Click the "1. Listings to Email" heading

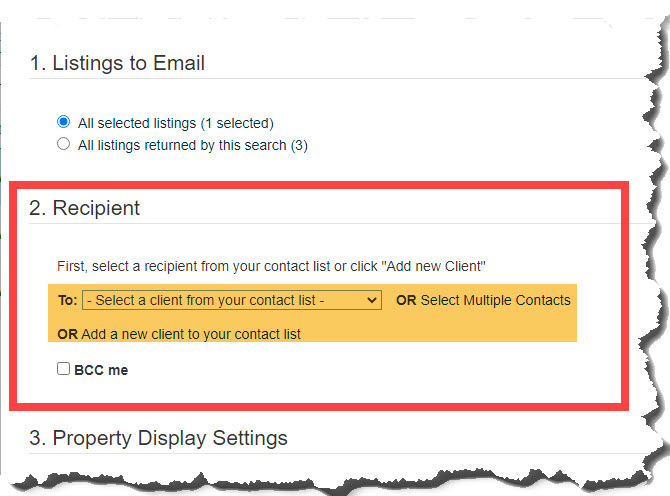[x=117, y=63]
